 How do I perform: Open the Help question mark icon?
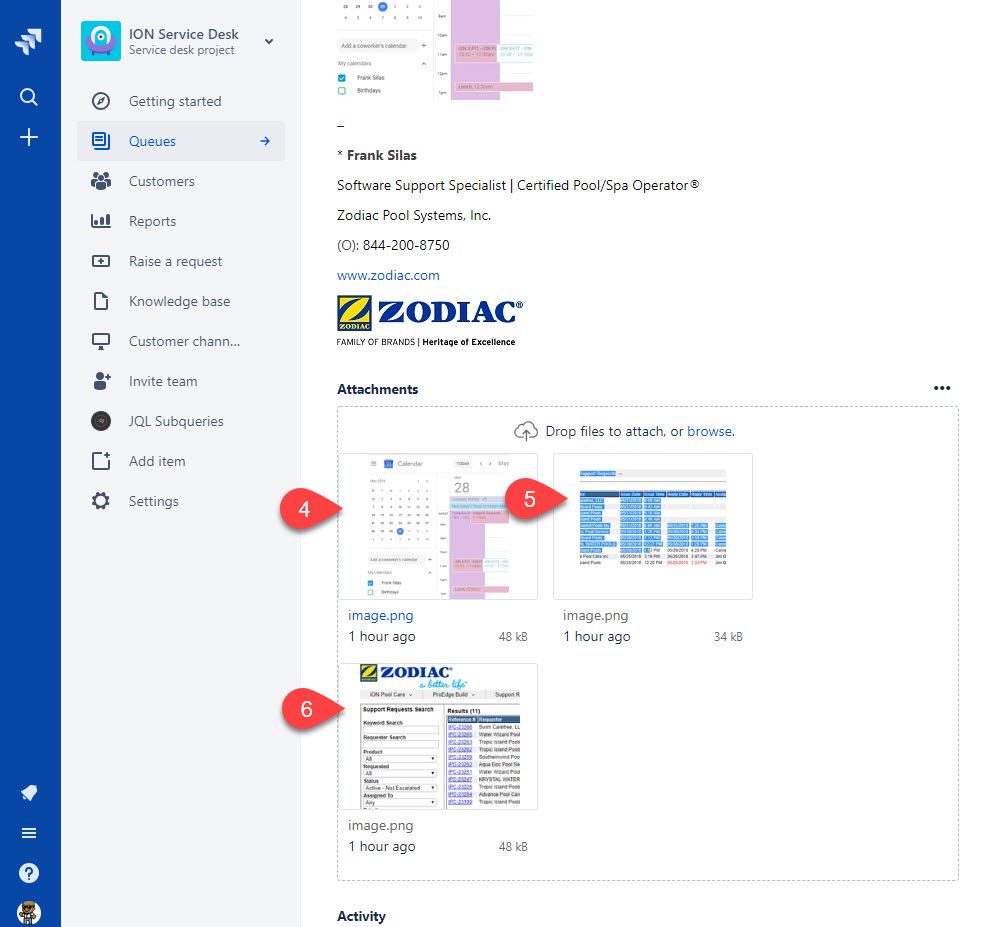29,873
